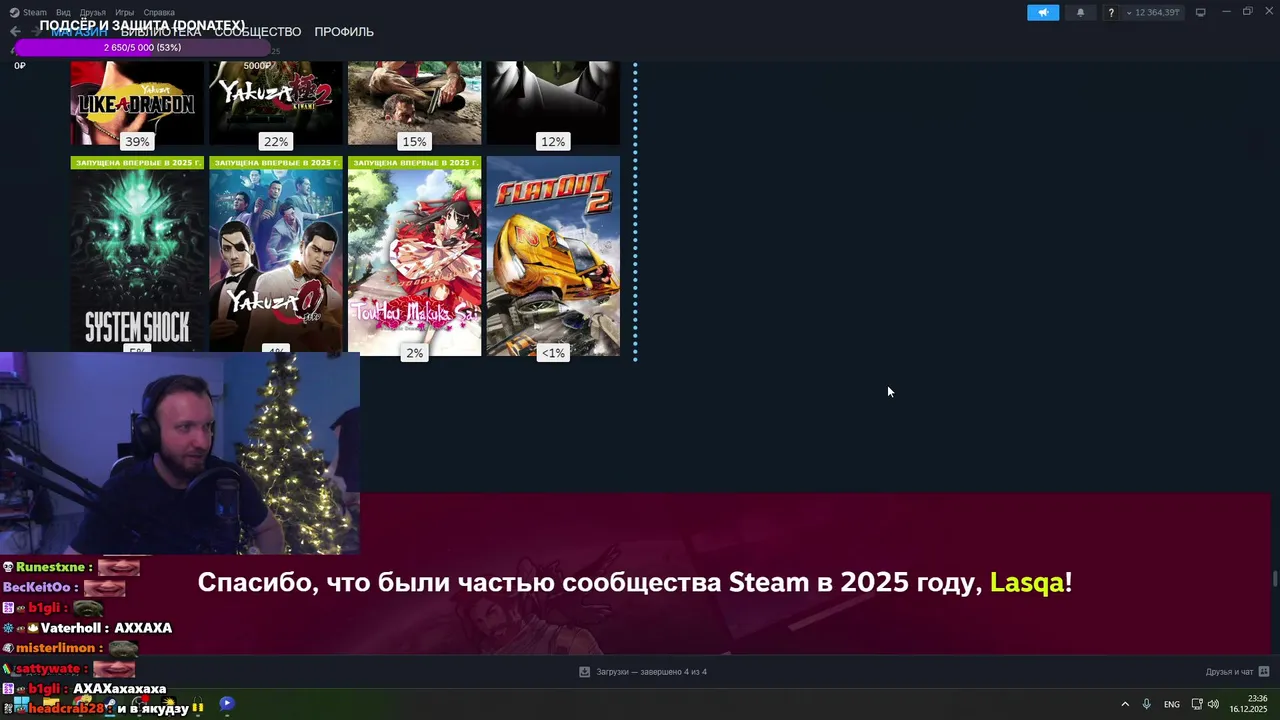Viewport: 1280px width, 720px height.
Task: Switch the ENG input language
Action: (x=1171, y=704)
